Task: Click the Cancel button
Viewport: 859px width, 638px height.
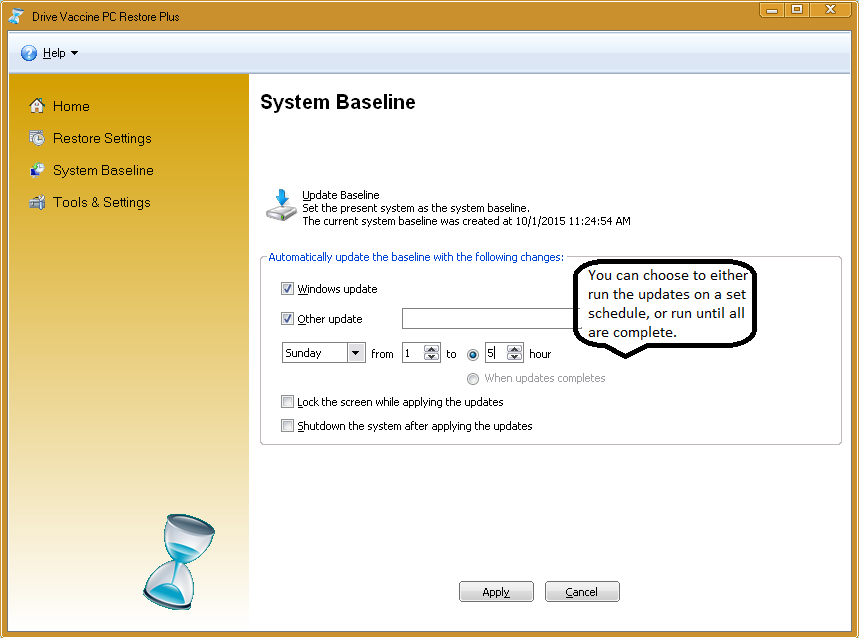Action: pos(582,592)
